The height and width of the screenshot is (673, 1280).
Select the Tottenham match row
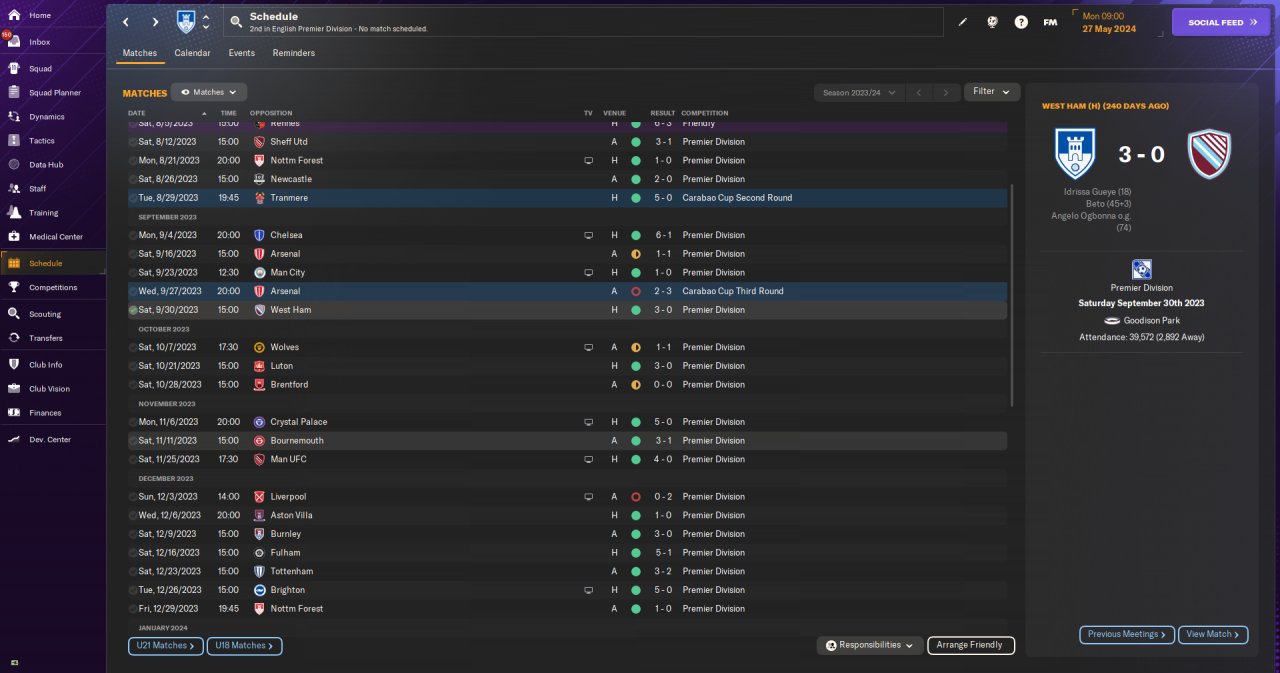pos(567,571)
